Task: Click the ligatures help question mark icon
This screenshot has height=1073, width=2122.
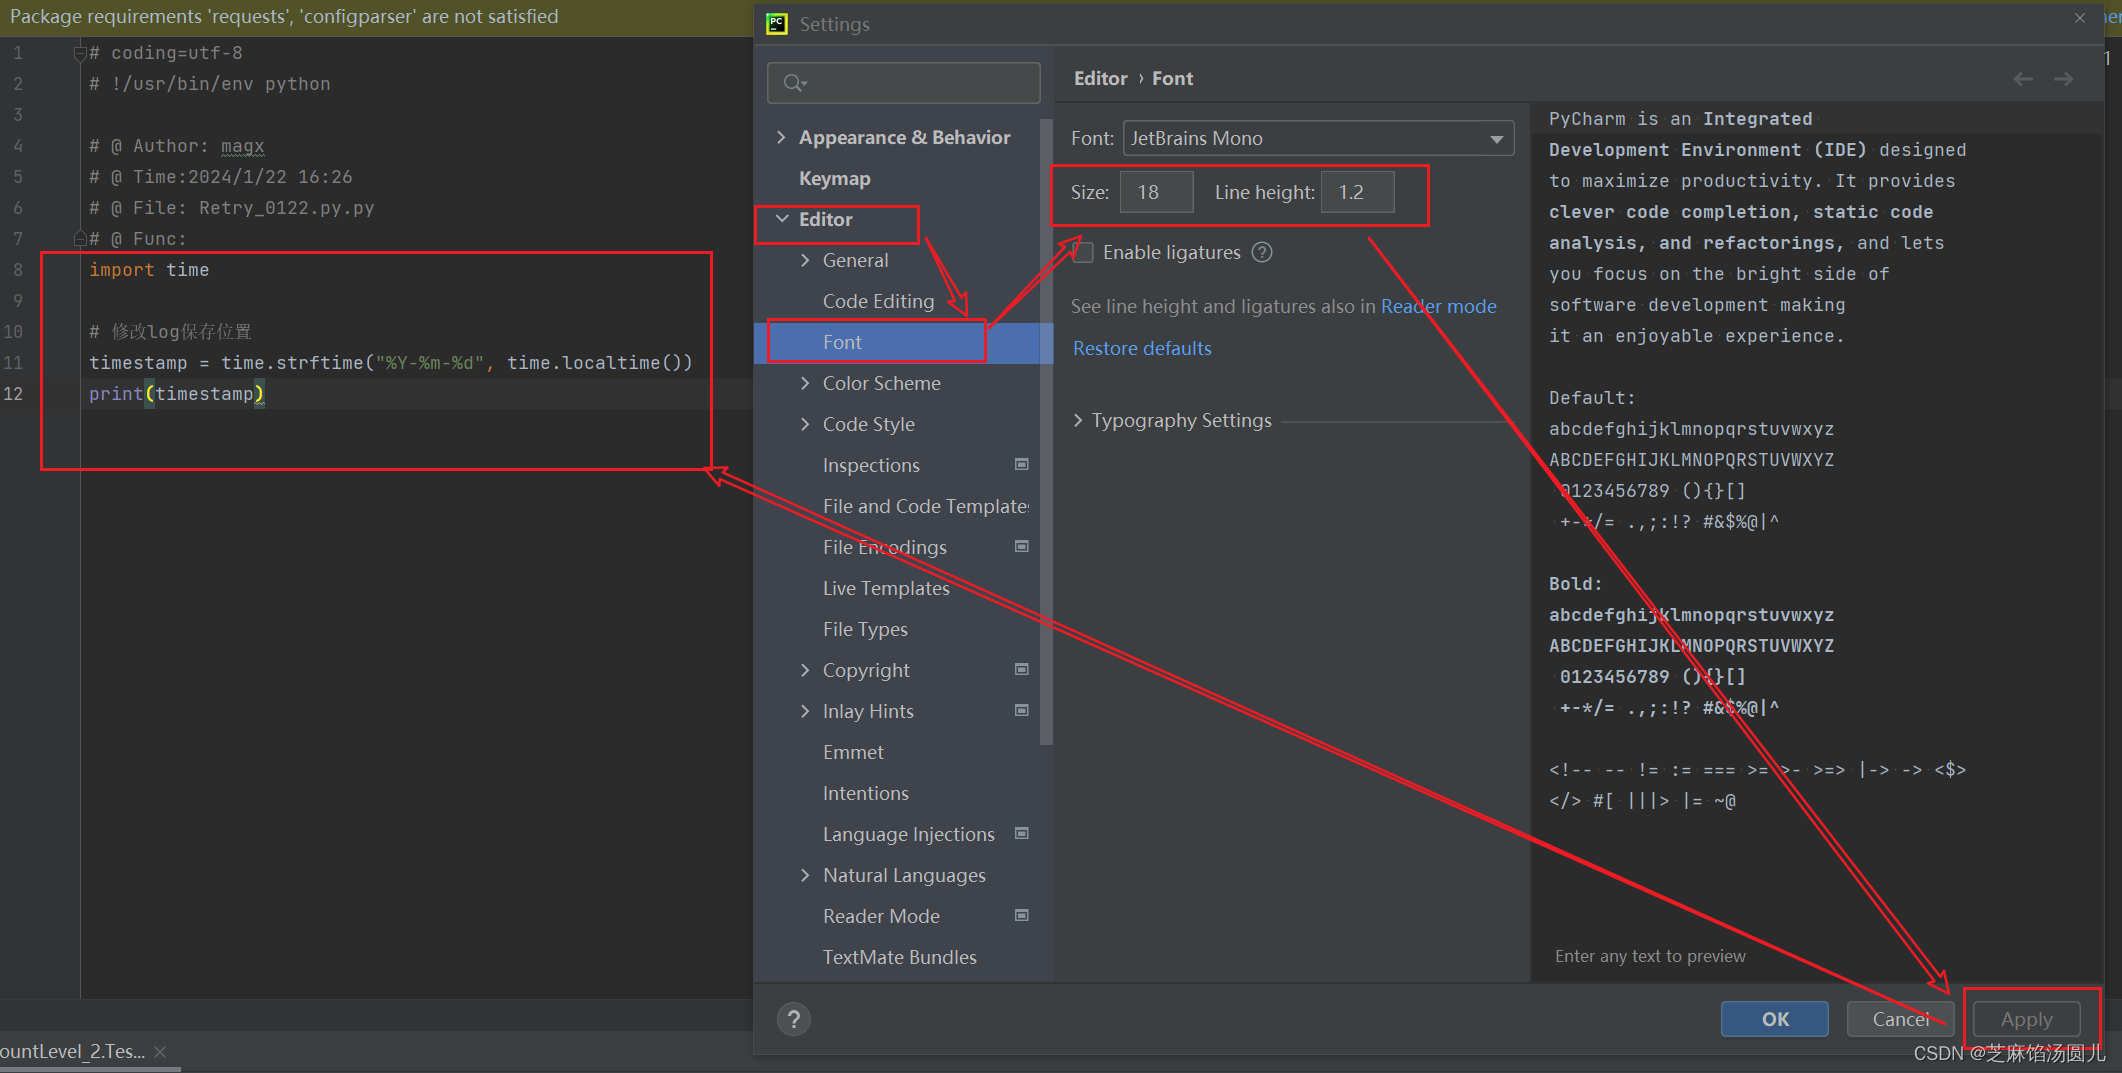Action: [1262, 252]
